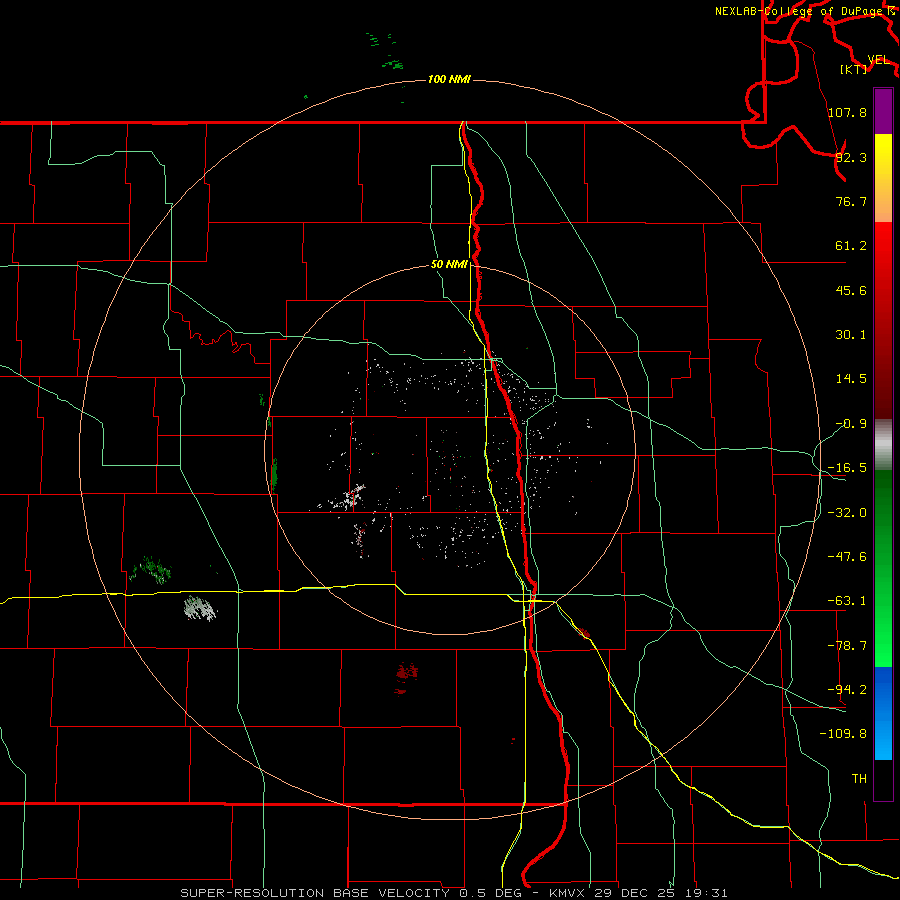Select the 92.3 velocity scale value
900x900 pixels.
click(x=851, y=157)
